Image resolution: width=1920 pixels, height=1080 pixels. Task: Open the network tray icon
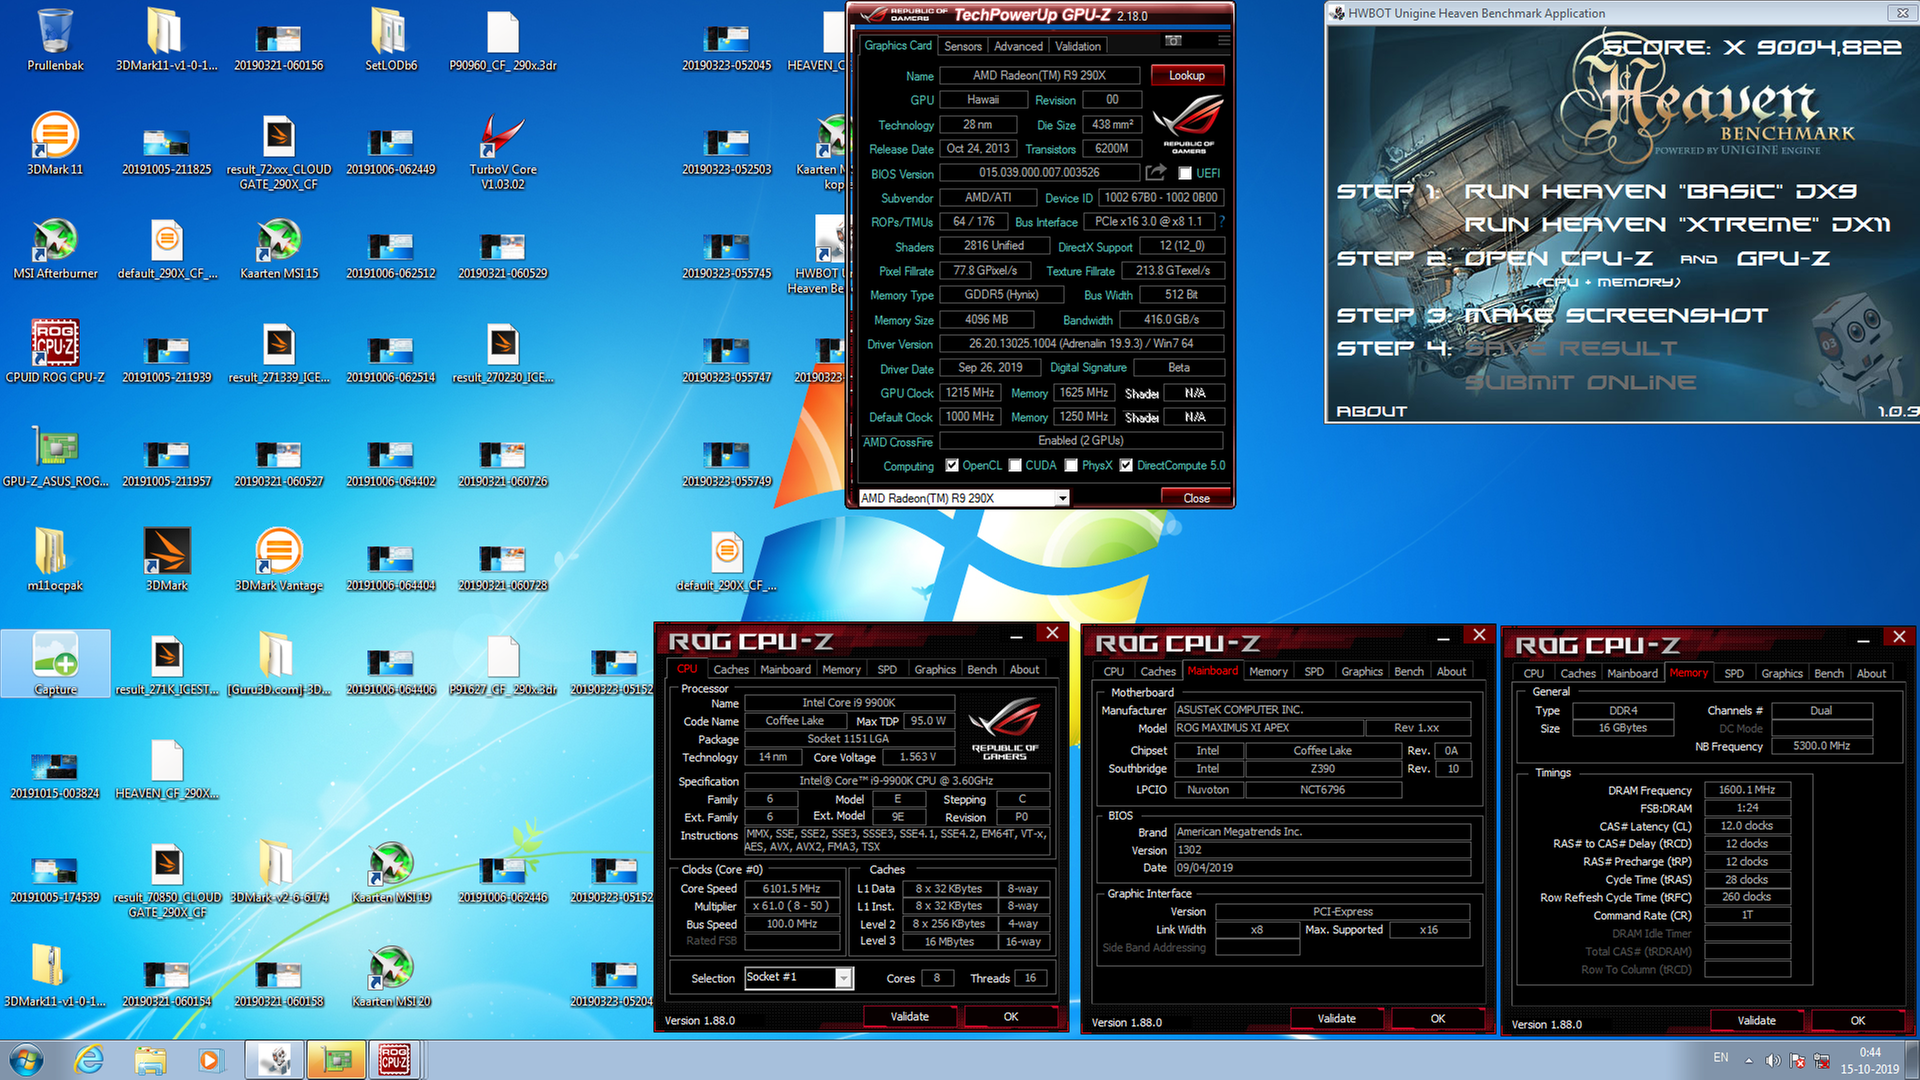tap(1821, 1060)
